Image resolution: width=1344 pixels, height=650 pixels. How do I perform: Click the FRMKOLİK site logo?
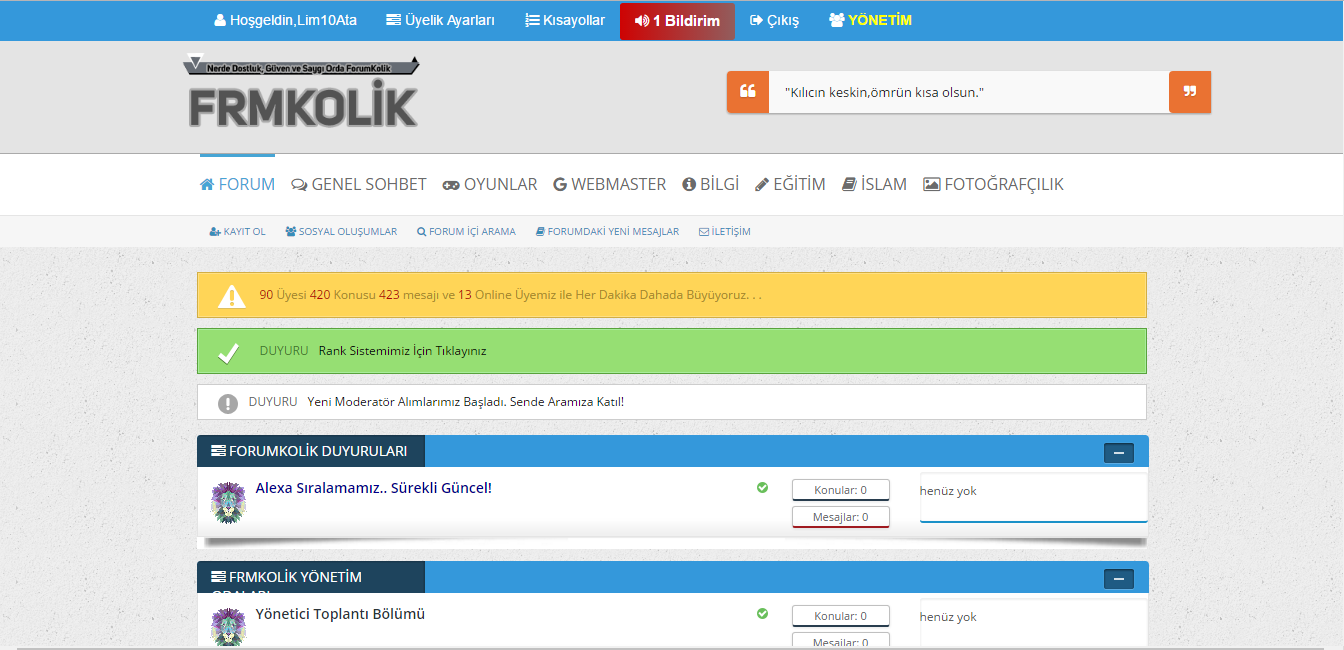[301, 92]
